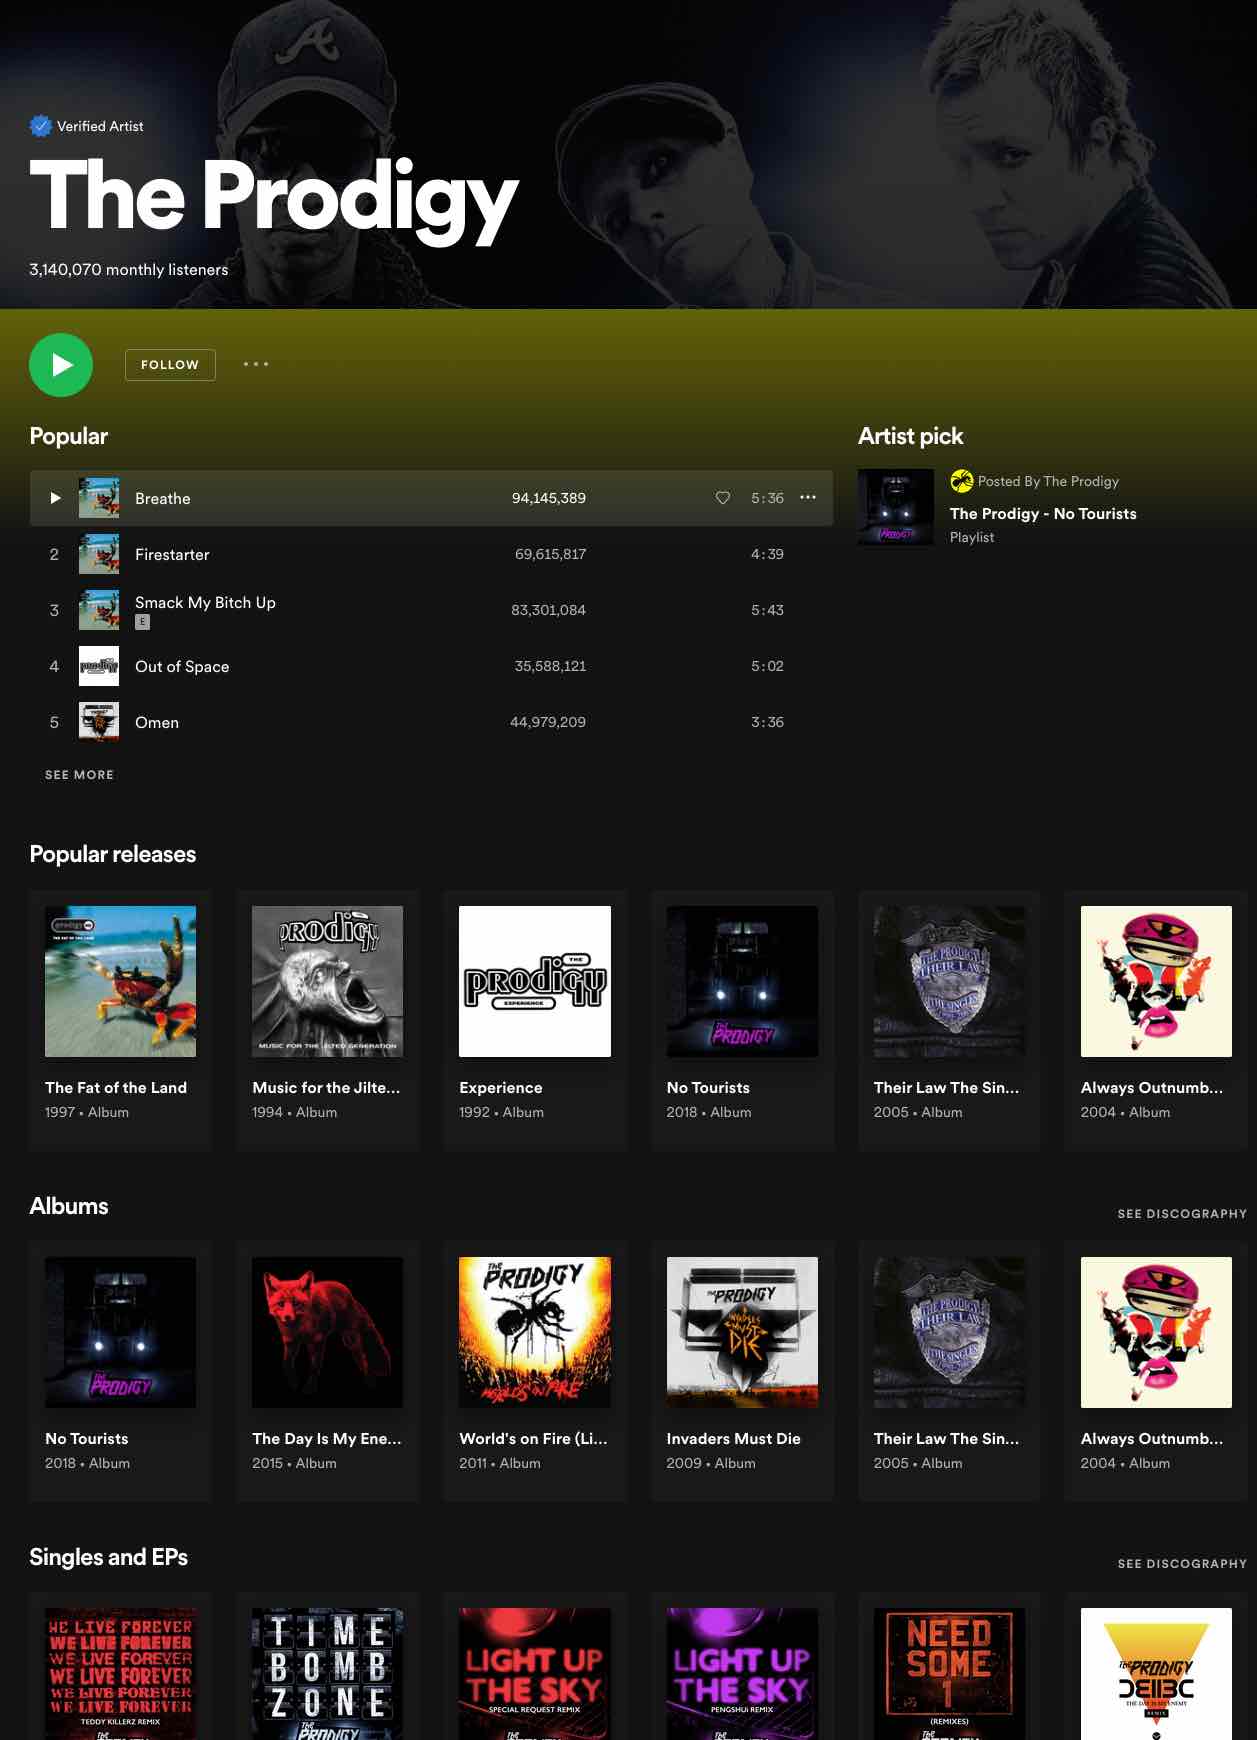Click the Experience album title link
Image resolution: width=1257 pixels, height=1740 pixels.
tap(501, 1087)
